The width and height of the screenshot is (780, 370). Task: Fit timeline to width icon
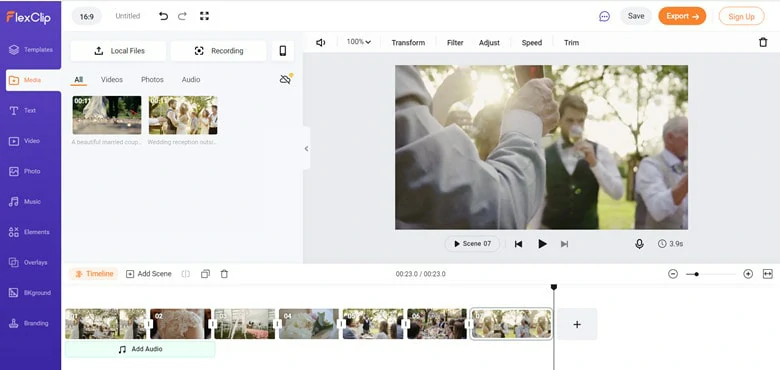coord(768,274)
